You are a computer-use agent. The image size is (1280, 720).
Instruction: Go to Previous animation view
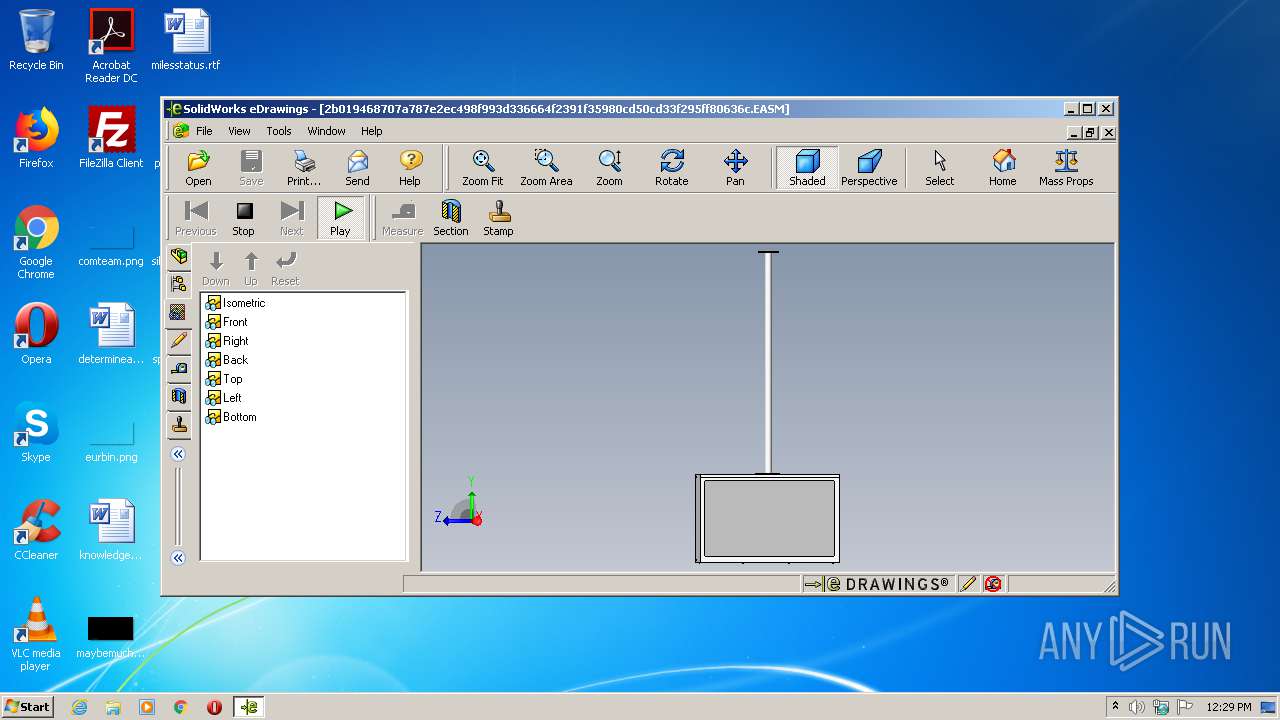point(196,218)
